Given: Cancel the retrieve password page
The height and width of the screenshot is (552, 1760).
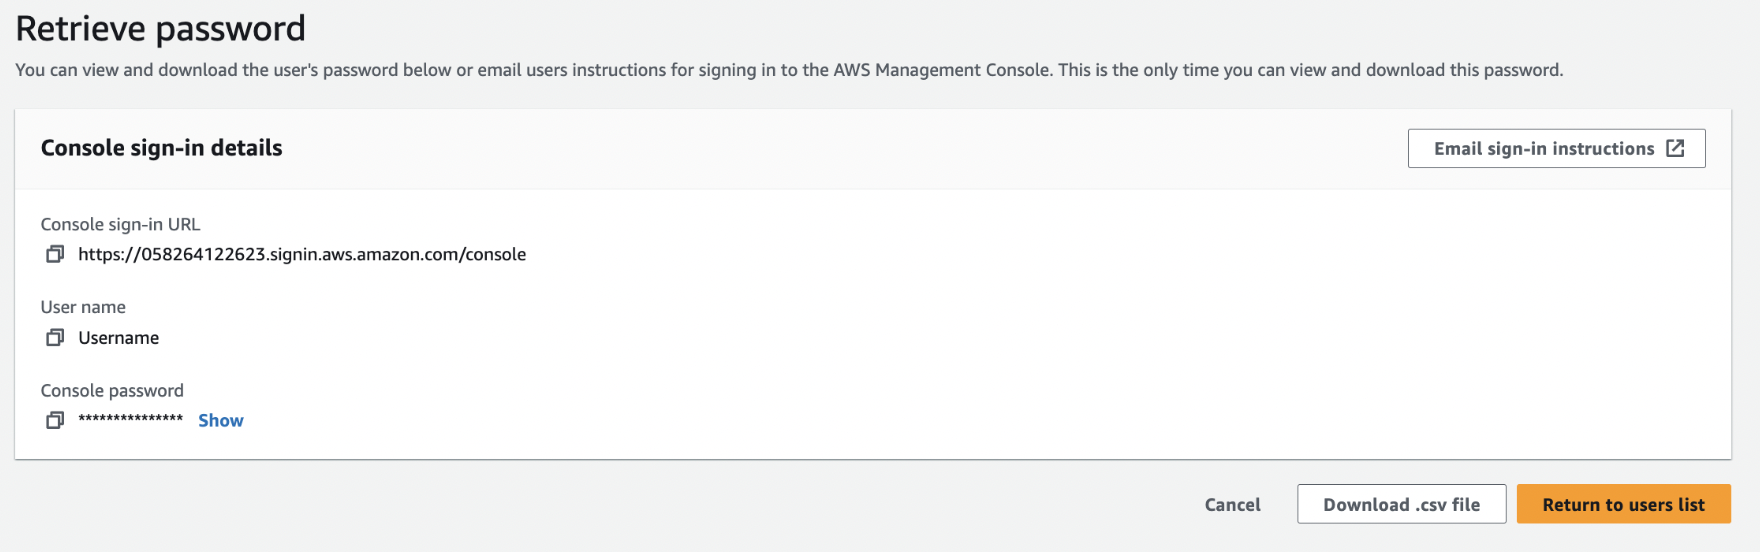Looking at the screenshot, I should coord(1232,505).
